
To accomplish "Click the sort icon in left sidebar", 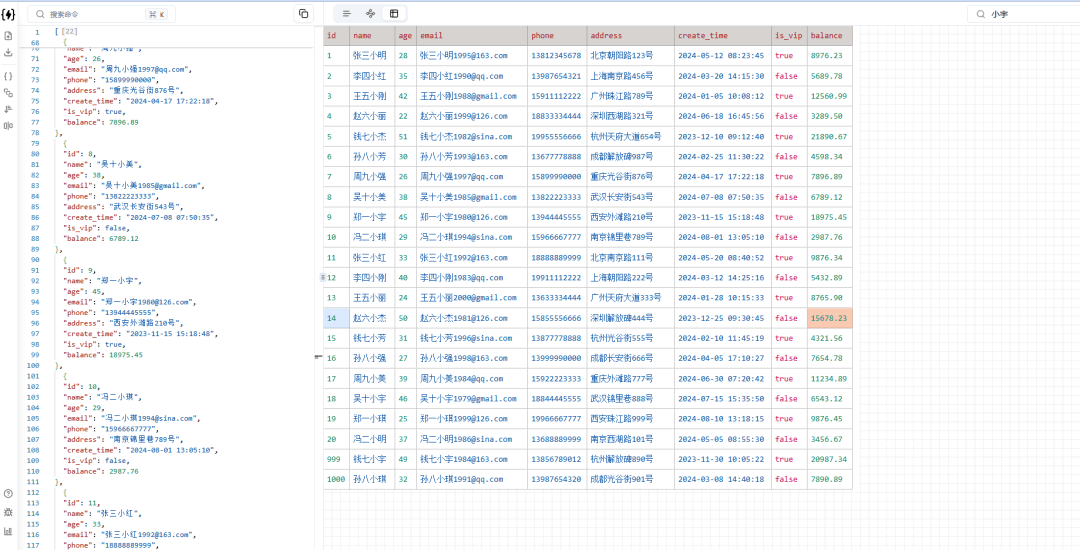I will coord(9,109).
